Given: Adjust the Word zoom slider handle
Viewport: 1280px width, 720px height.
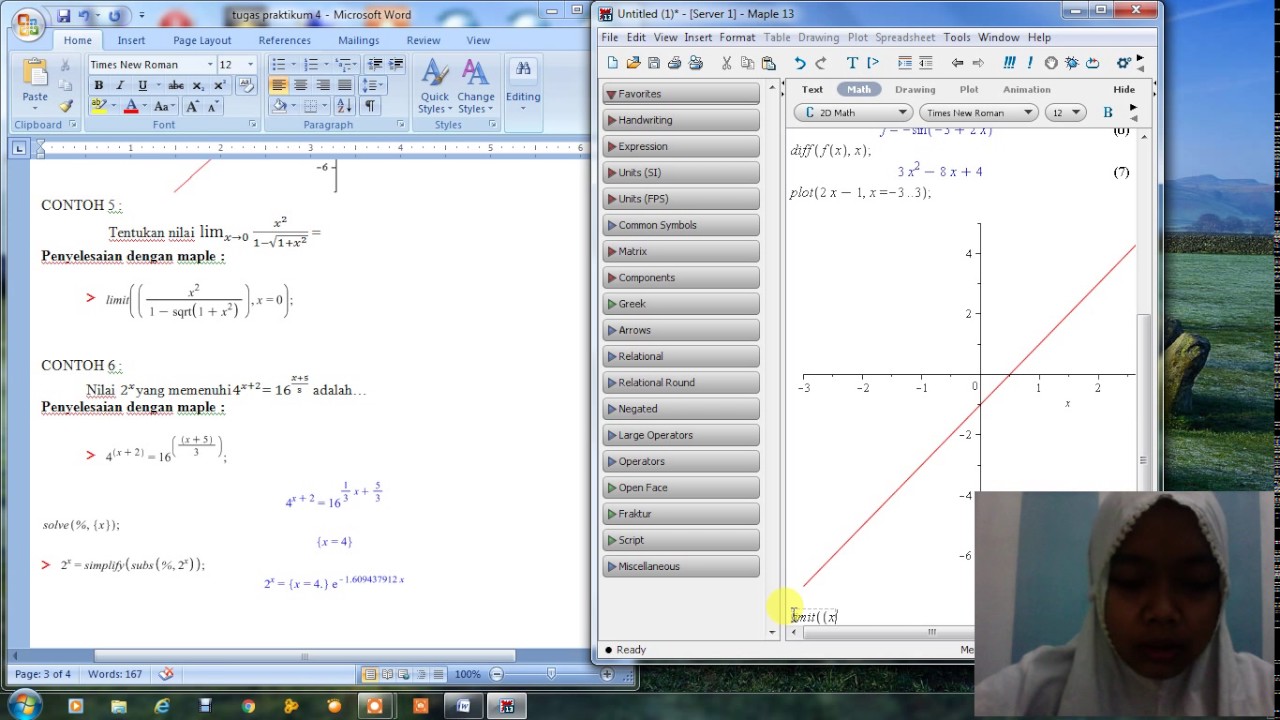Looking at the screenshot, I should click(551, 674).
